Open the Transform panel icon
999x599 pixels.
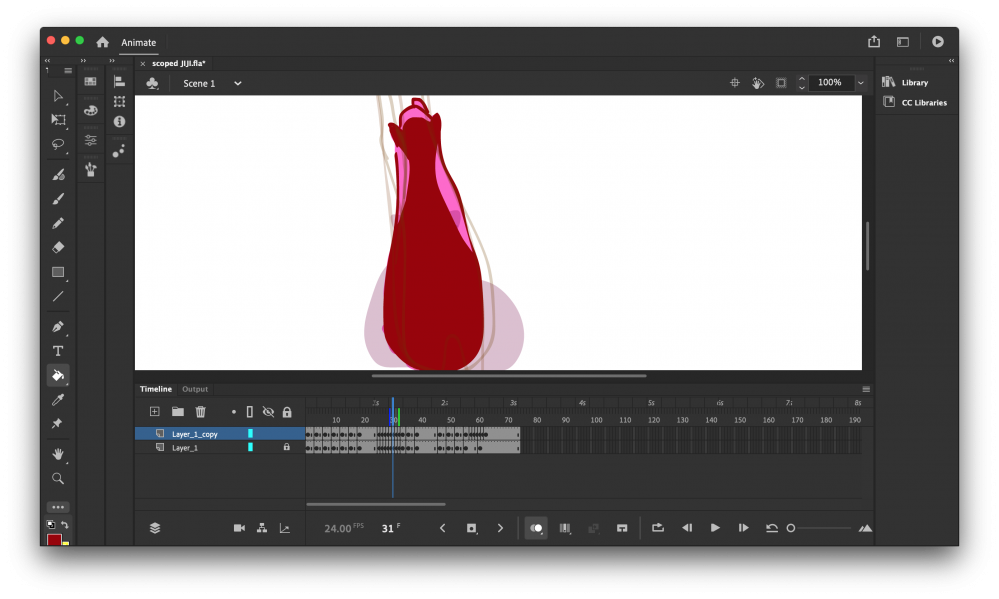[119, 101]
